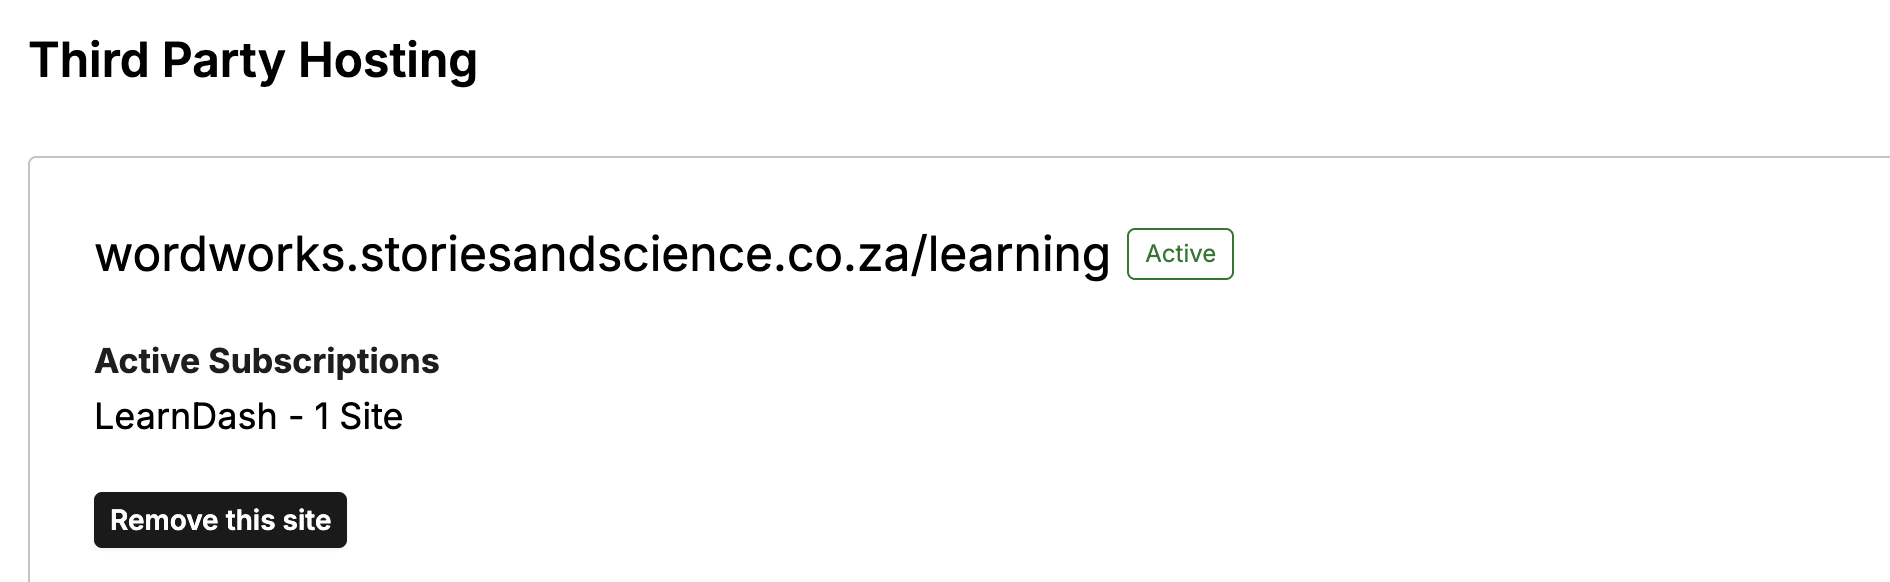1890x582 pixels.
Task: Select the Third Party Hosting heading
Action: 253,60
